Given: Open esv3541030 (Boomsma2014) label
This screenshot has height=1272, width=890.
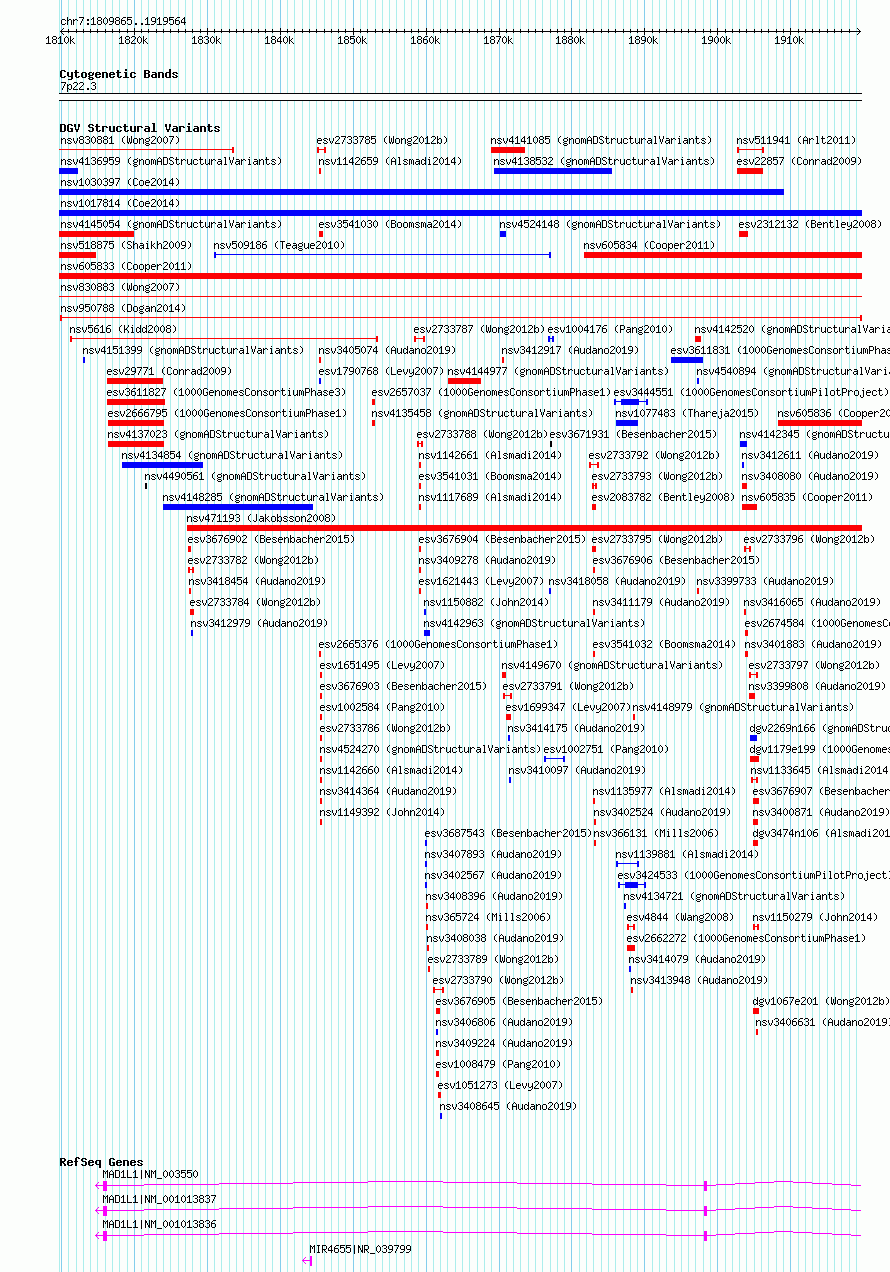Looking at the screenshot, I should [390, 224].
